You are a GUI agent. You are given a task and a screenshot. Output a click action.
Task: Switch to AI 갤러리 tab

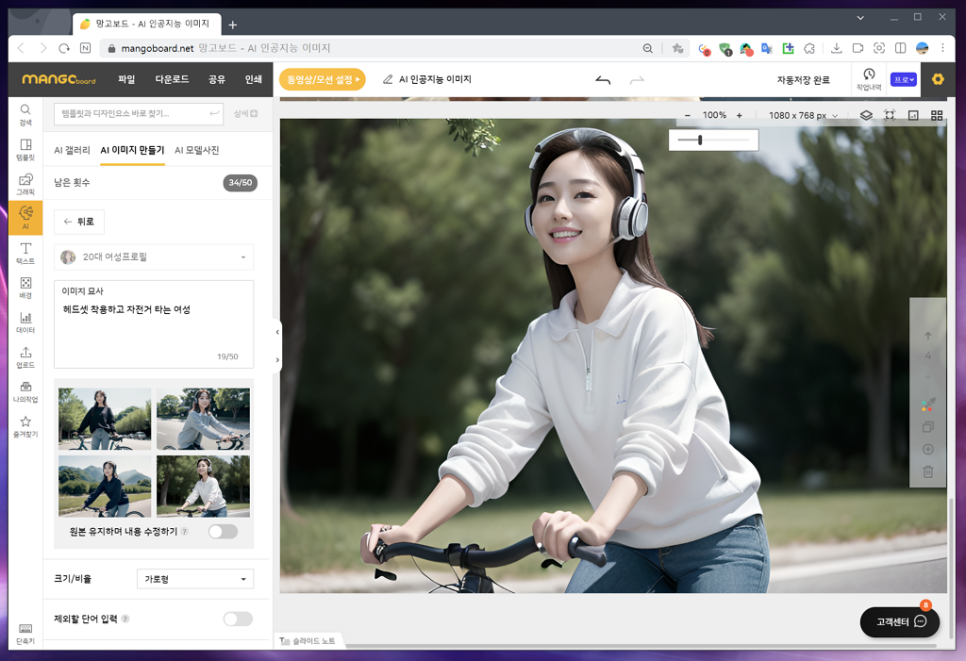click(x=72, y=150)
